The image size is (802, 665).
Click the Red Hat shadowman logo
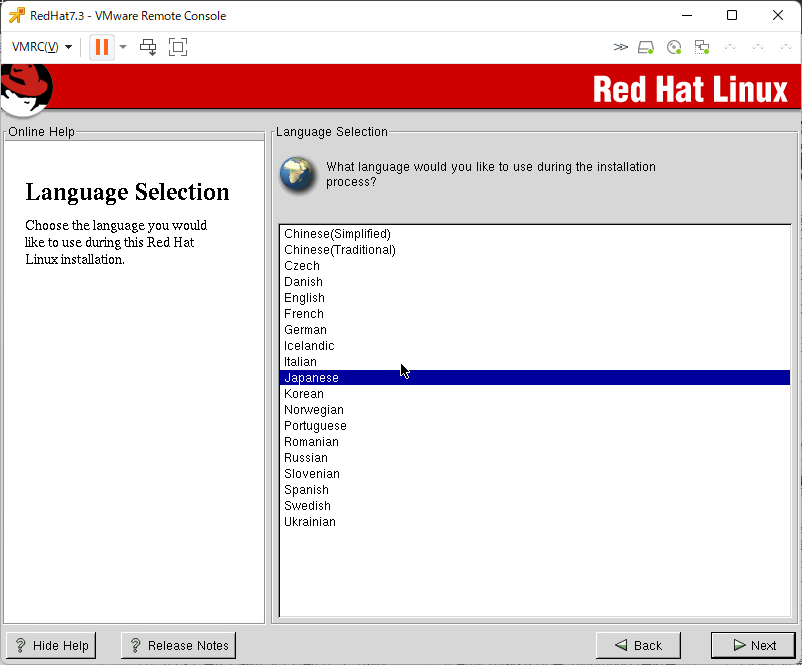point(26,90)
